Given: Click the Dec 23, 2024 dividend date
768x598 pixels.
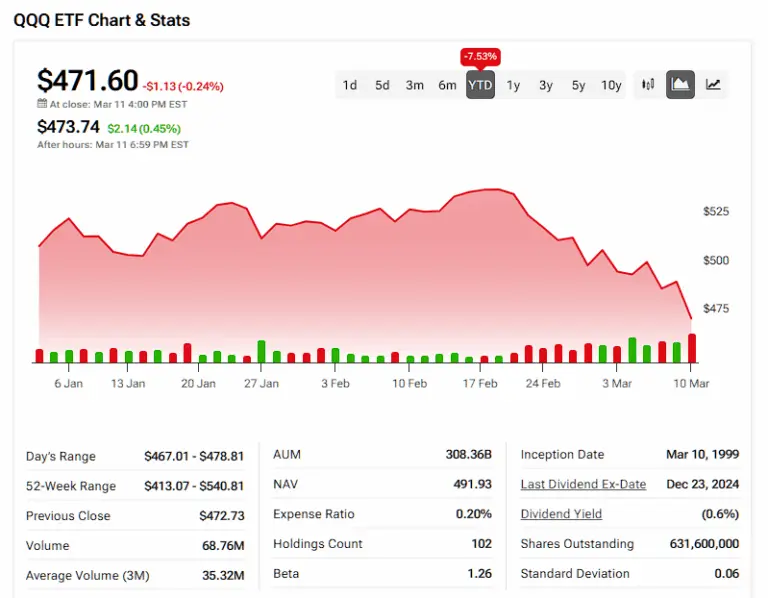Looking at the screenshot, I should click(702, 484).
